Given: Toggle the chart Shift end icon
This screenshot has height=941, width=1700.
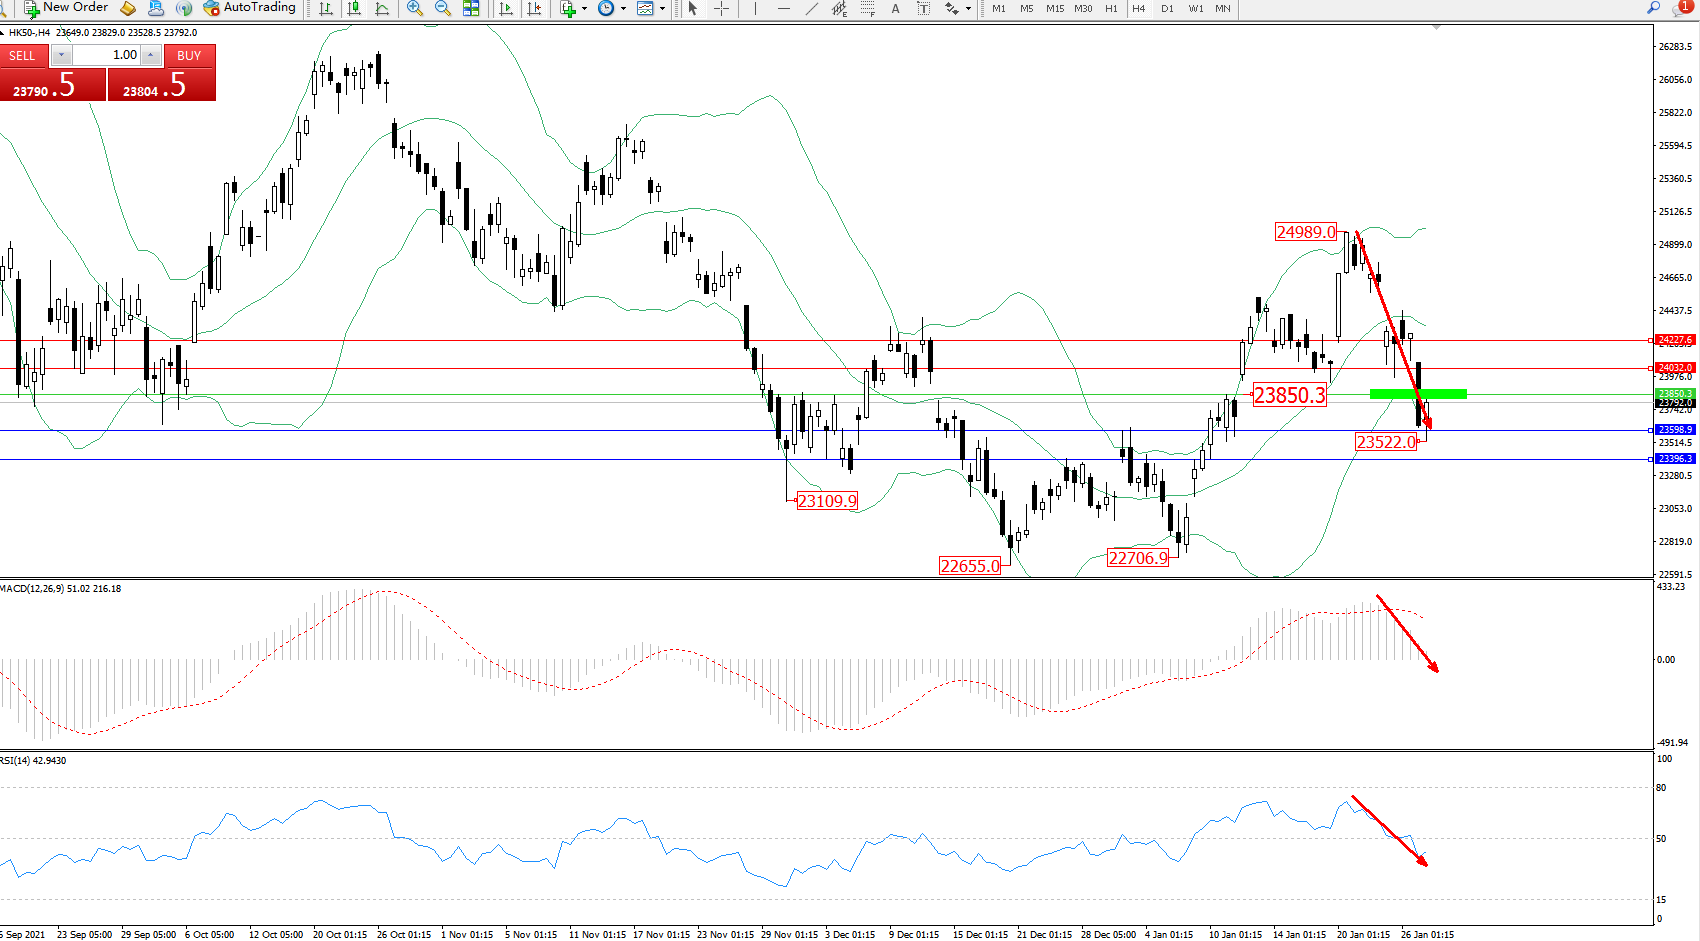Looking at the screenshot, I should (x=535, y=8).
